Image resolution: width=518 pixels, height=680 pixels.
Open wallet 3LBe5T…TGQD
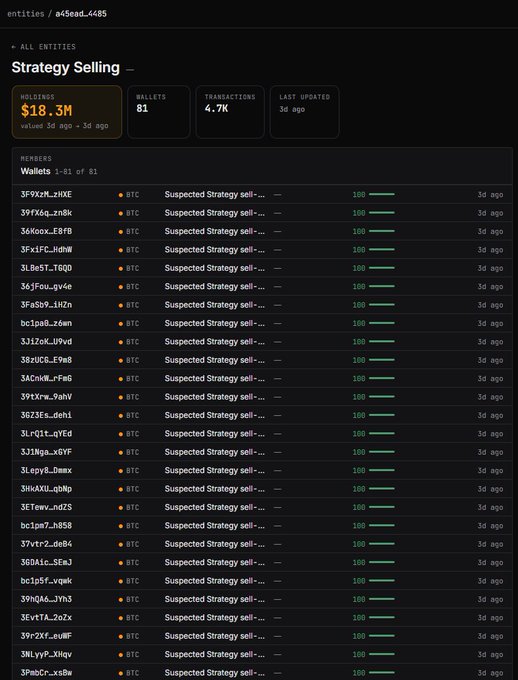click(x=46, y=268)
